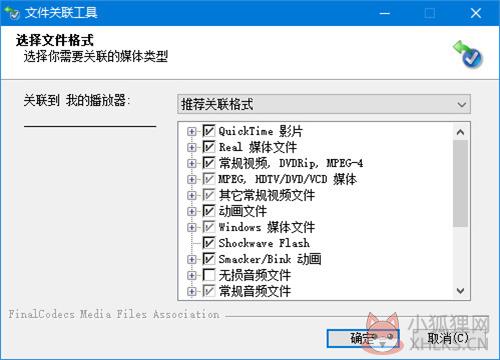Screen dimensions: 500x360
Task: Toggle the 常规视频, DVDRip, MPEG-4 checkbox
Action: point(209,163)
